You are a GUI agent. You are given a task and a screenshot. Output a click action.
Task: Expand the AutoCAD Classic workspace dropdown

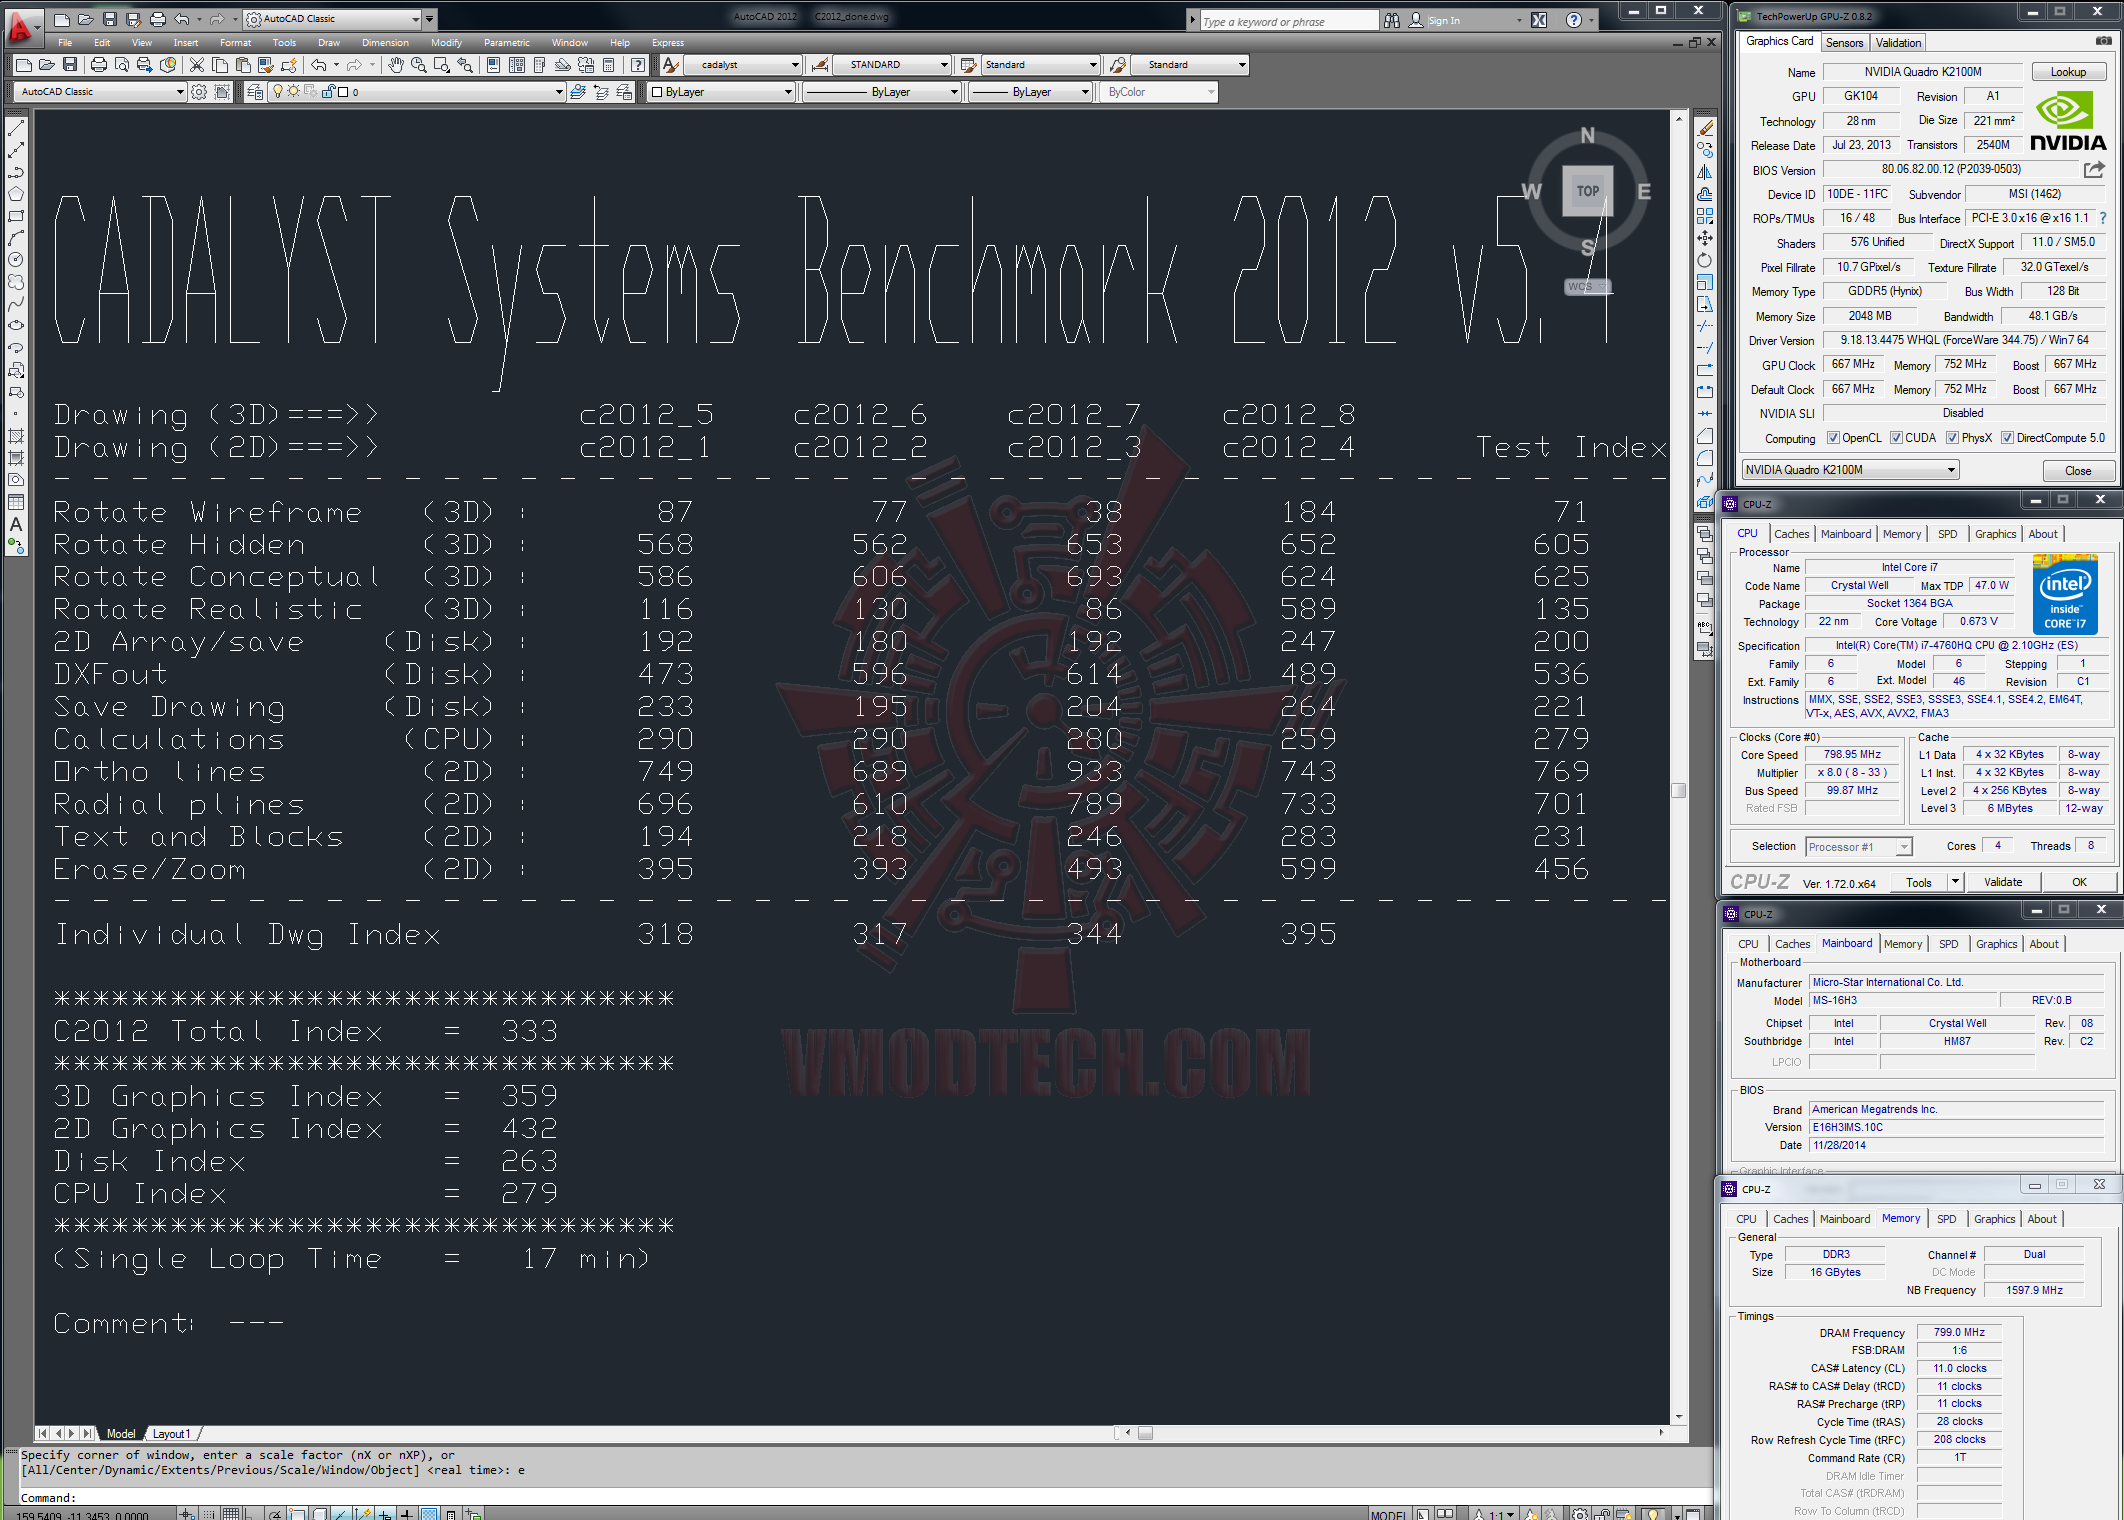pyautogui.click(x=180, y=92)
